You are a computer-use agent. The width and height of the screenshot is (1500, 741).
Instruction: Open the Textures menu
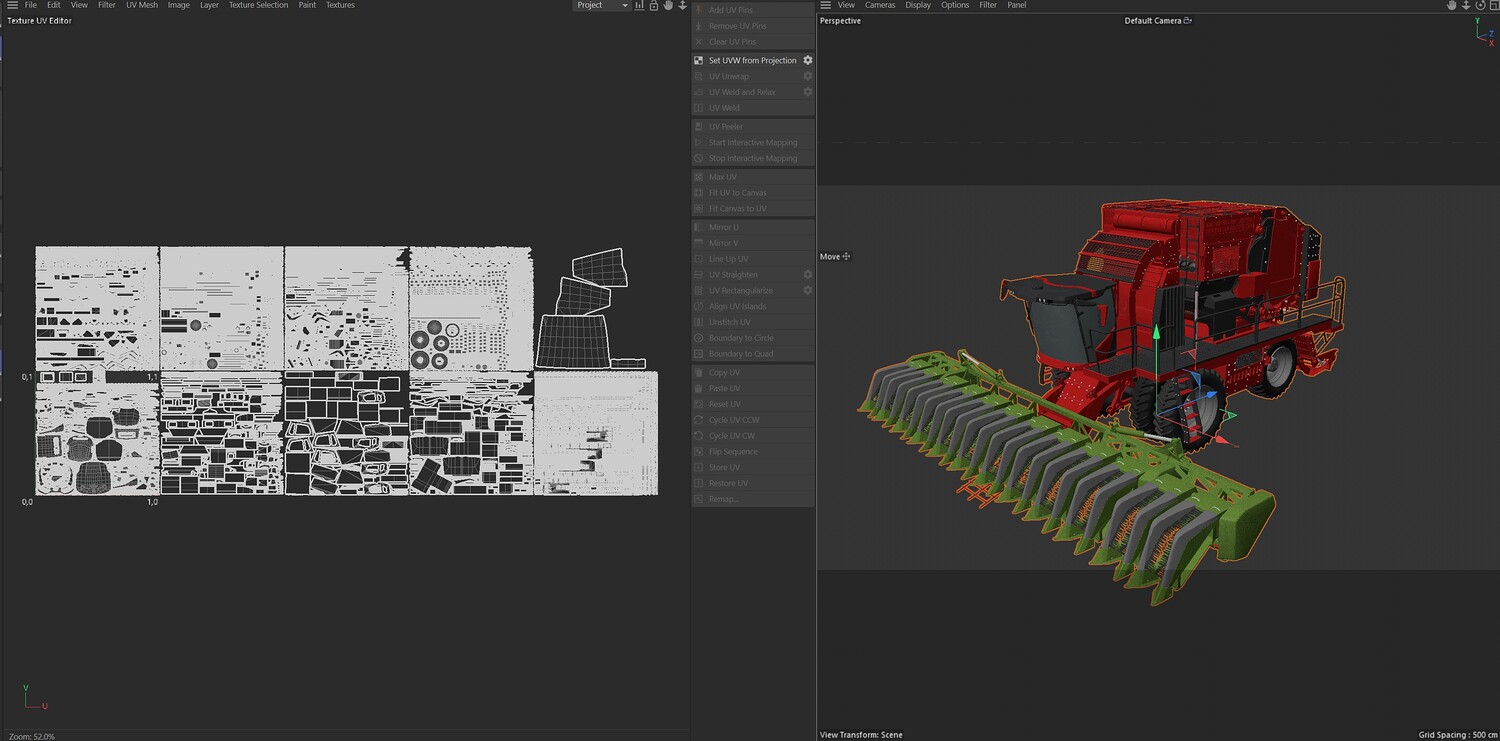(340, 5)
